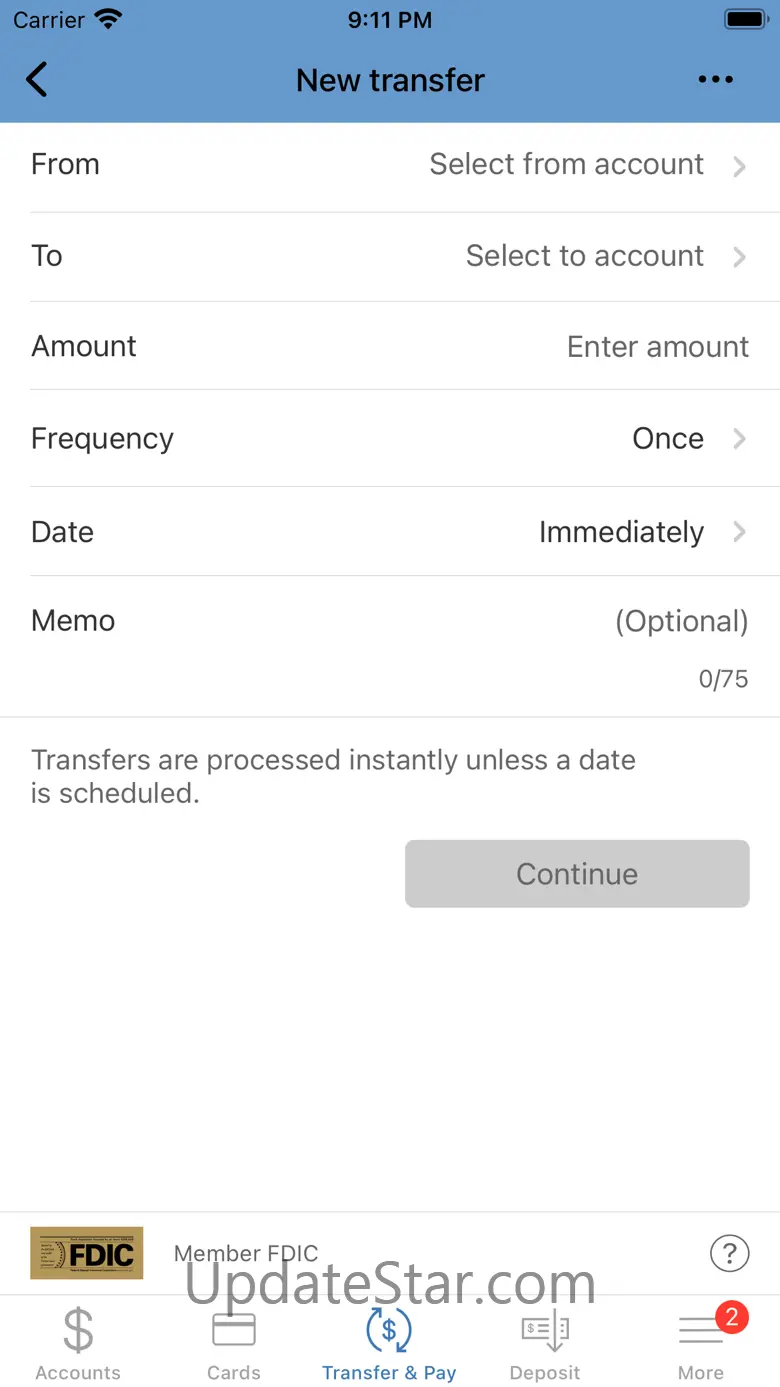Screen dimensions: 780x1387
Task: Open the three-dot options menu
Action: (x=716, y=80)
